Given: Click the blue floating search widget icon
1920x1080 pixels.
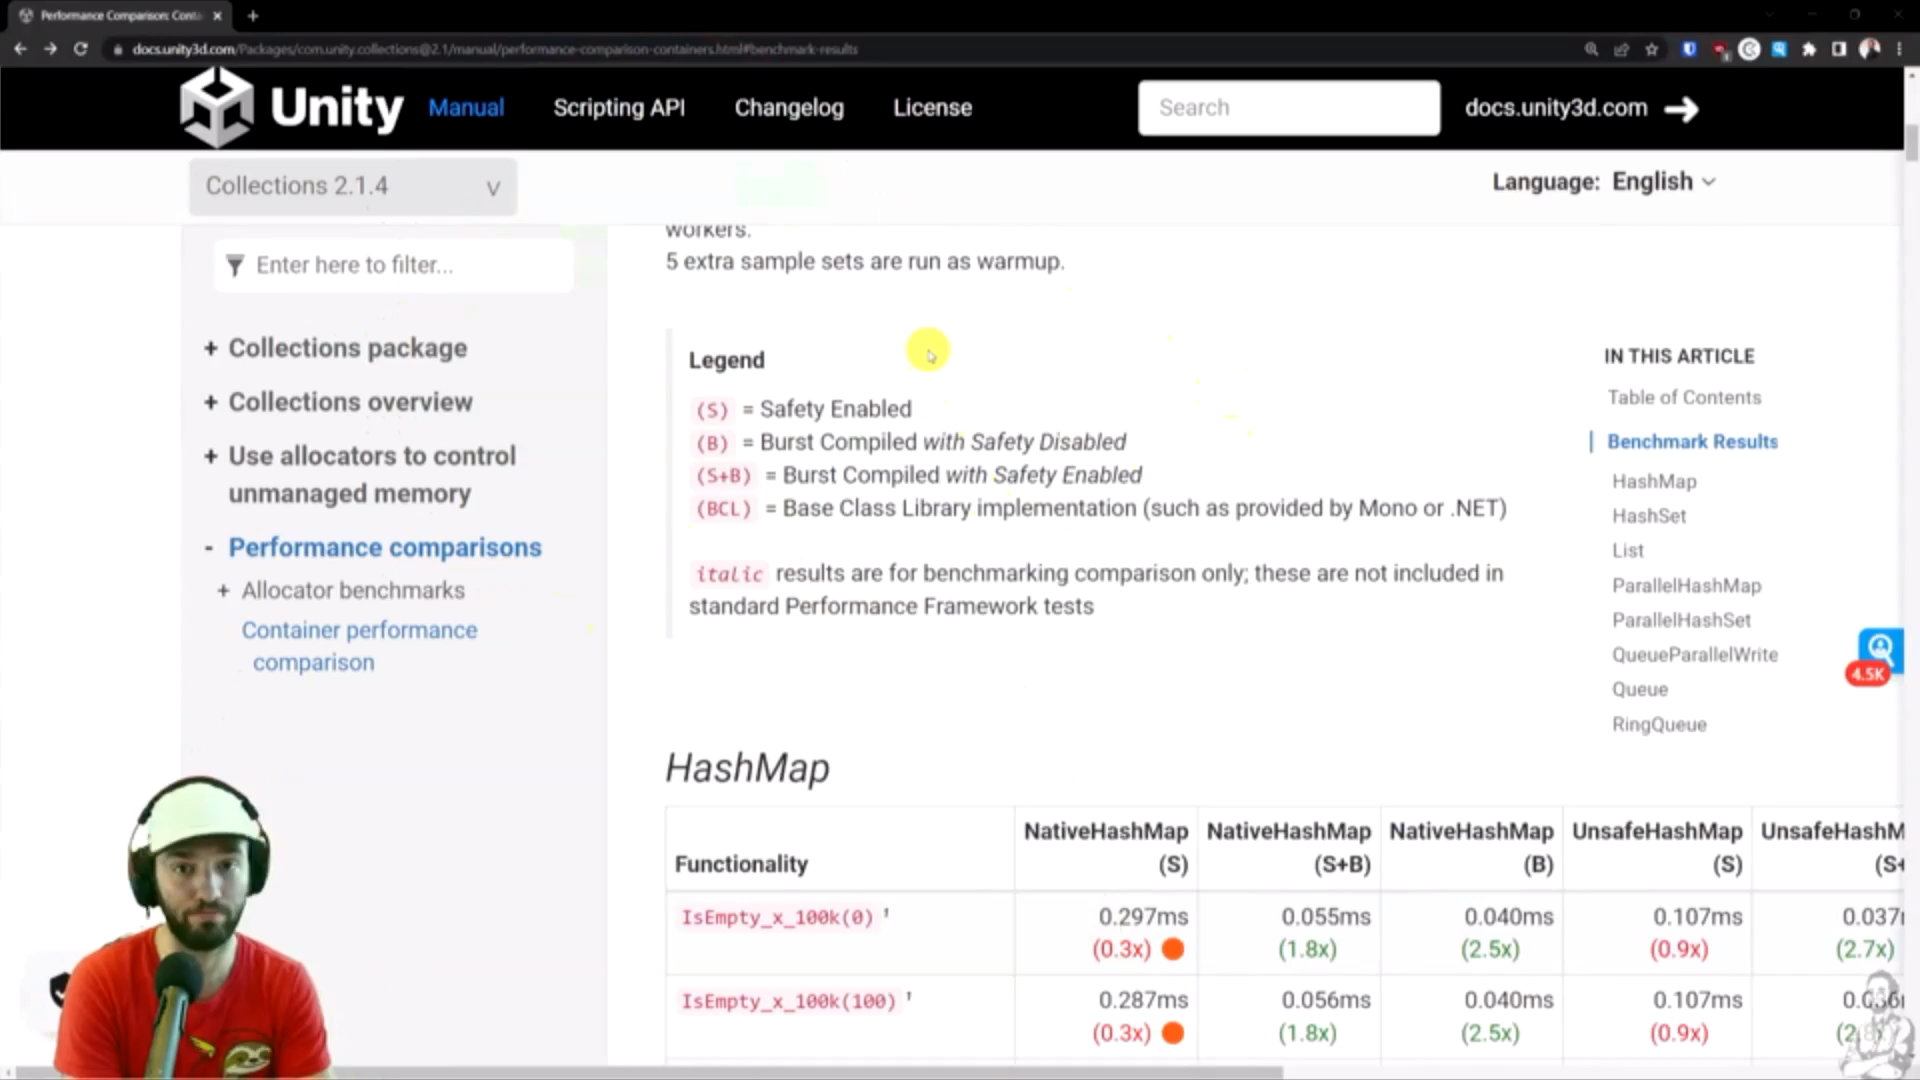Looking at the screenshot, I should (x=1880, y=648).
